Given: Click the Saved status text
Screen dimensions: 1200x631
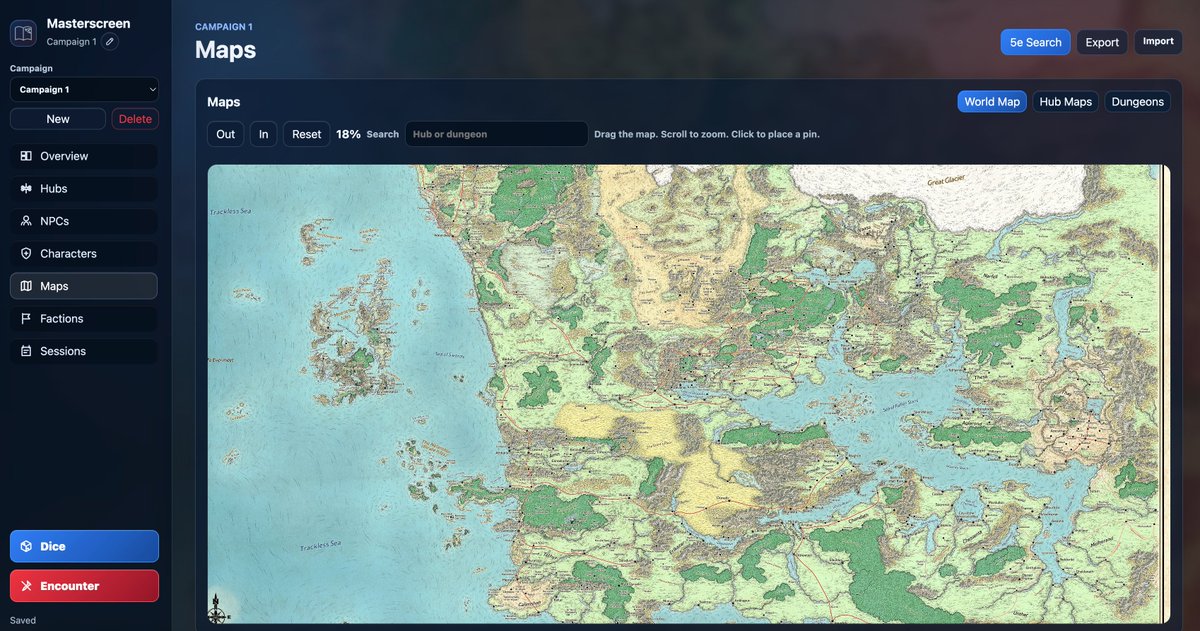Looking at the screenshot, I should (x=23, y=620).
